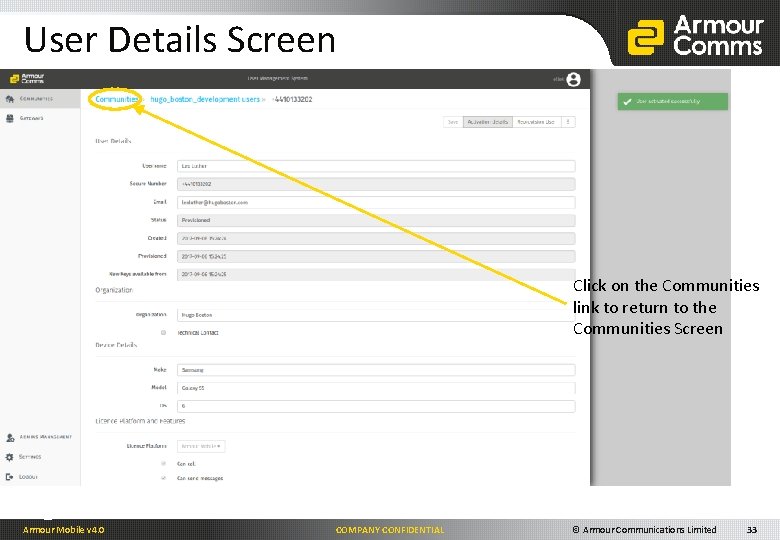Click the Activation Details button
Image resolution: width=780 pixels, height=540 pixels.
[488, 122]
